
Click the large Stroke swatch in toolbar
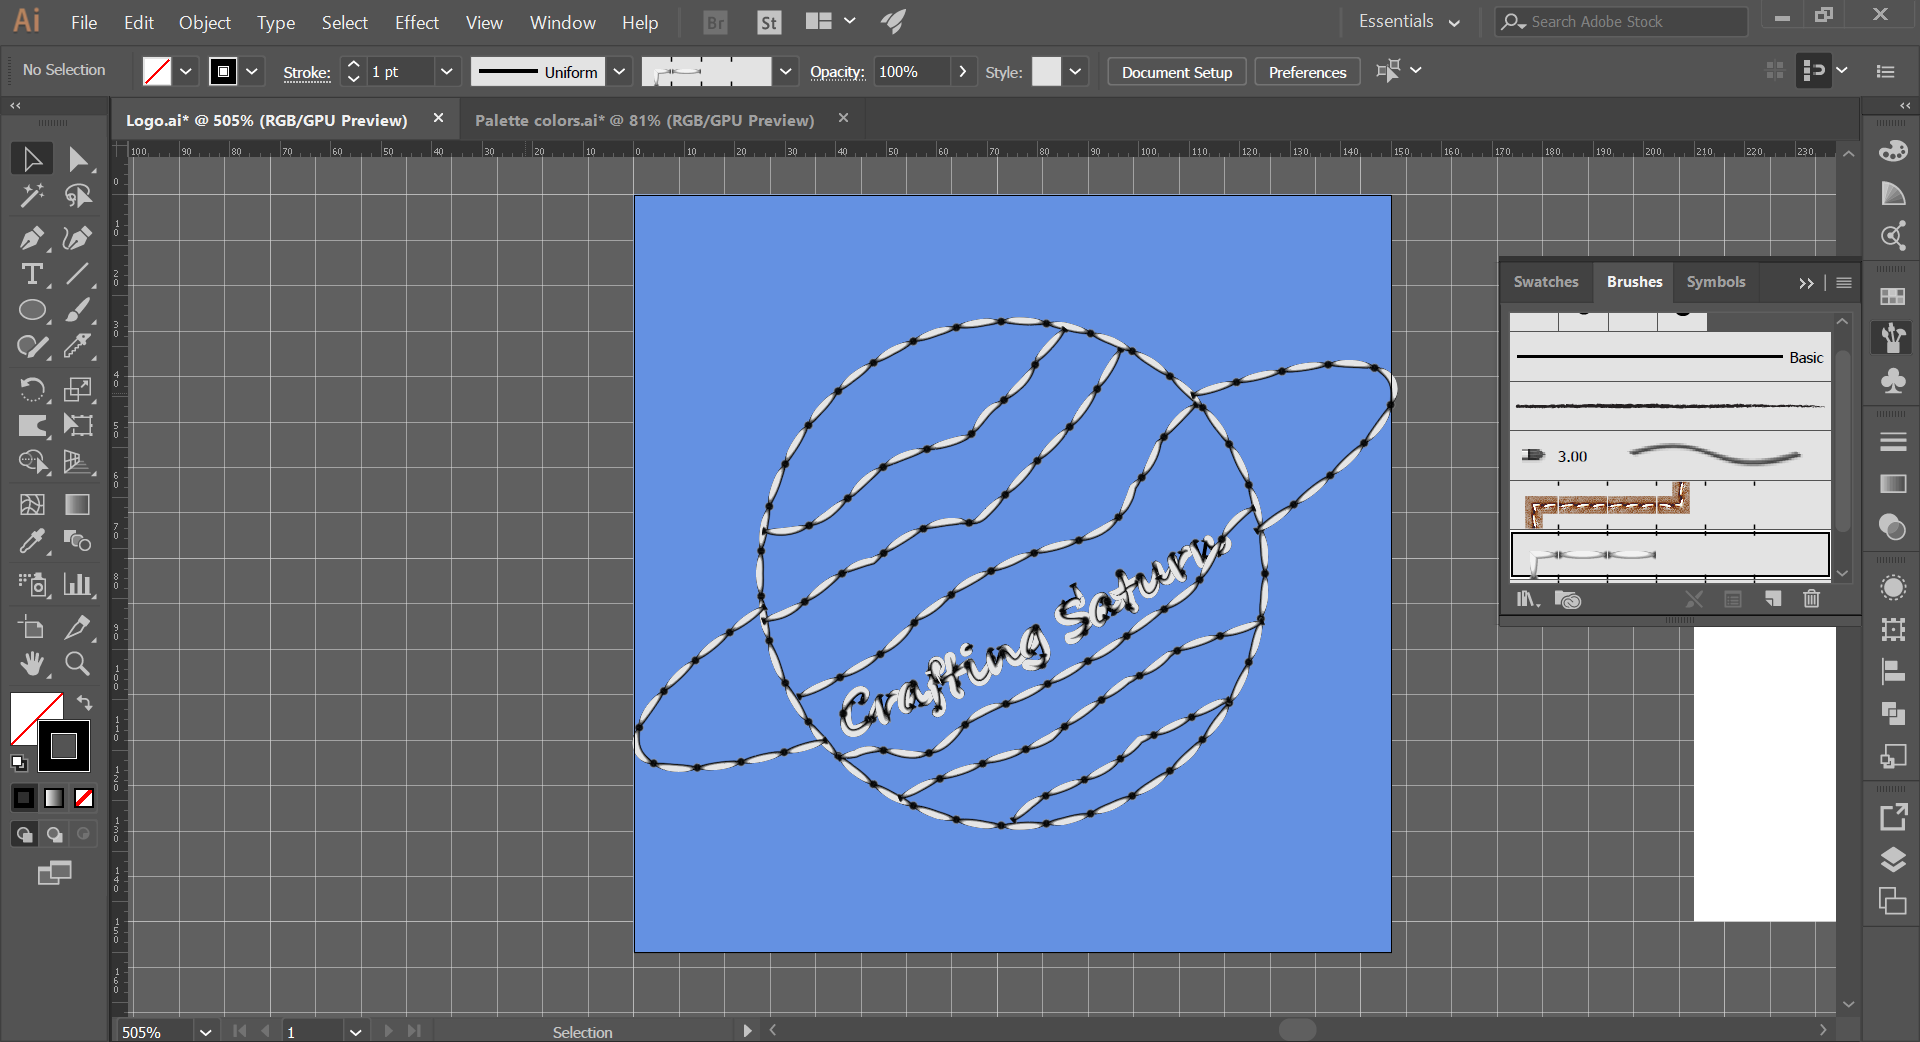[64, 746]
